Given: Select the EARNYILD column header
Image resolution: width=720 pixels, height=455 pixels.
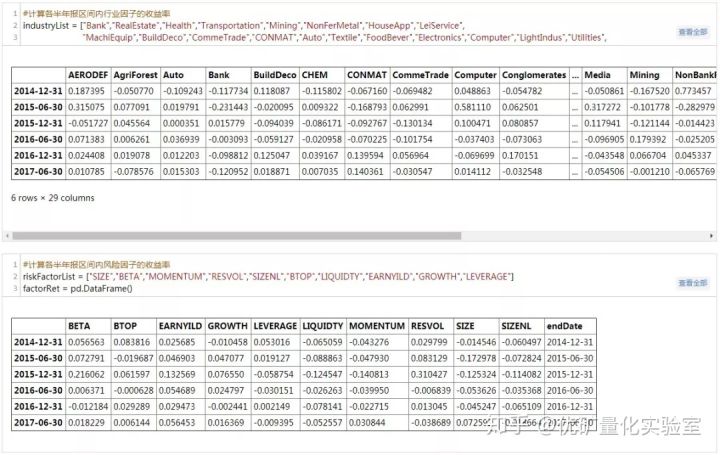Looking at the screenshot, I should pyautogui.click(x=180, y=326).
